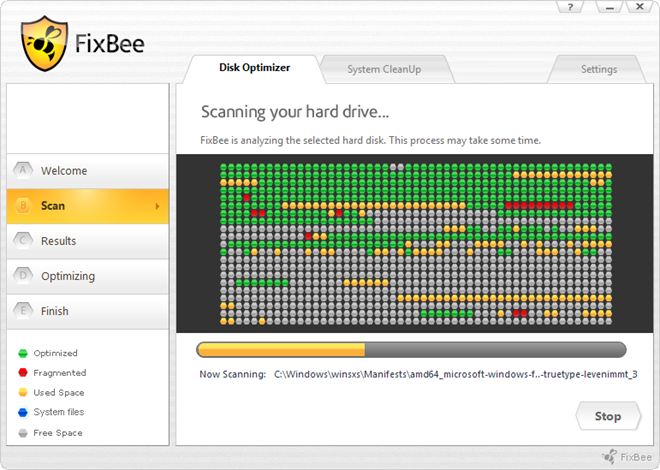The image size is (660, 470).
Task: Click the 'Used Space' legend label
Action: pyautogui.click(x=59, y=393)
